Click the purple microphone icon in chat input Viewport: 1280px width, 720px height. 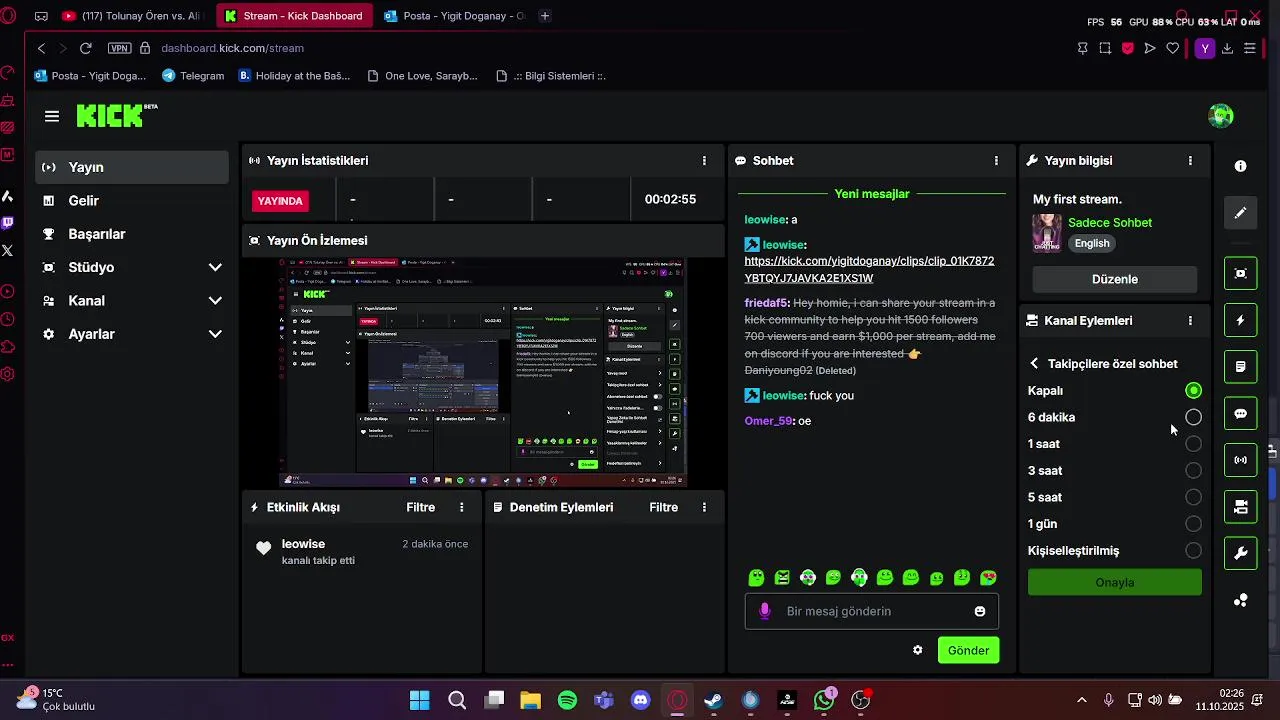point(765,611)
